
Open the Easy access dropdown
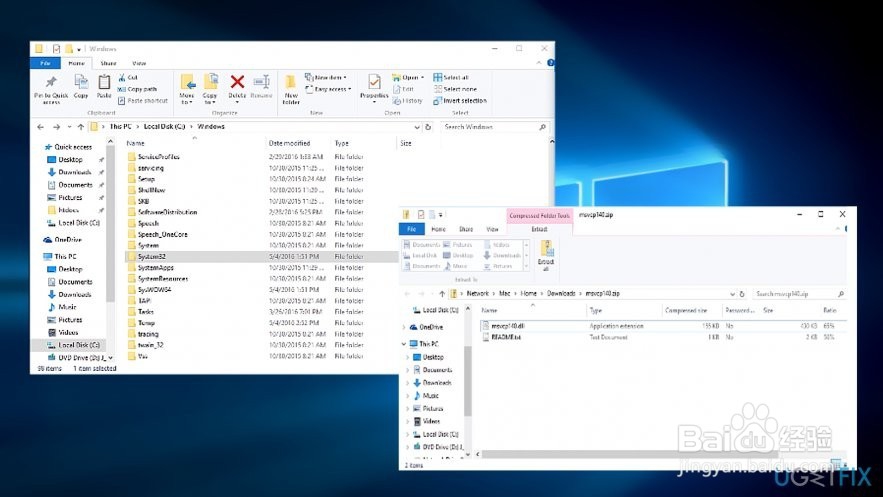[x=328, y=89]
